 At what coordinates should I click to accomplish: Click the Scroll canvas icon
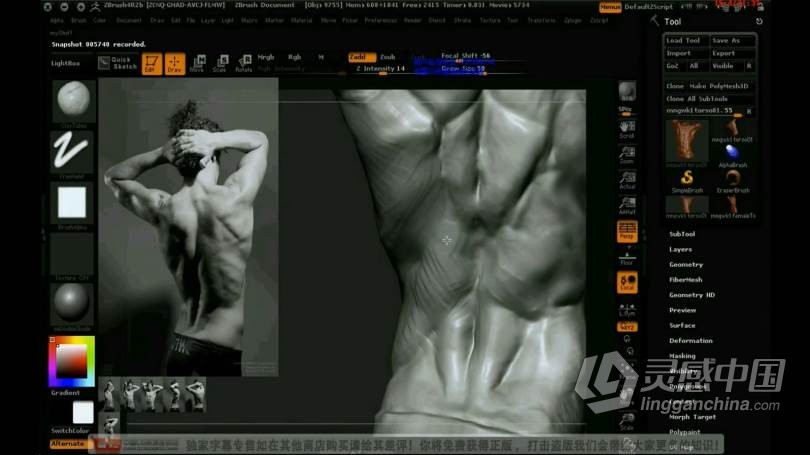[627, 129]
